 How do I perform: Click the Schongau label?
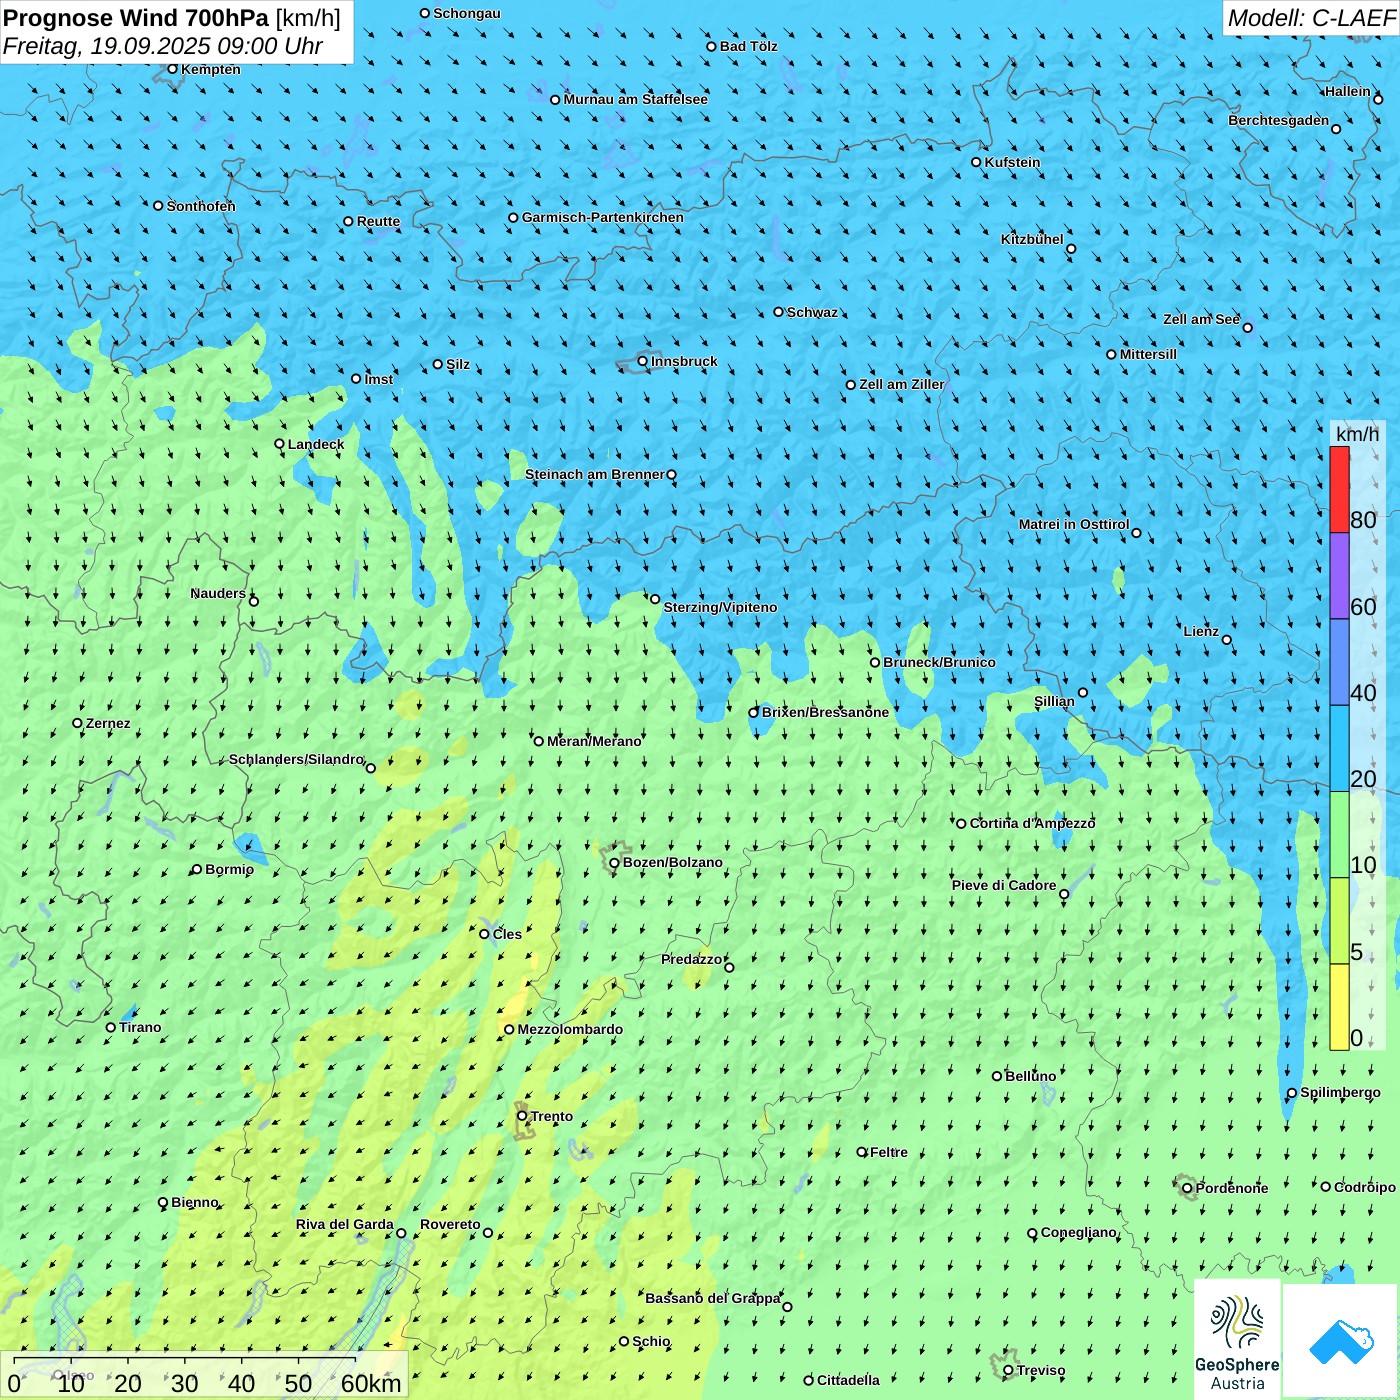[x=467, y=13]
